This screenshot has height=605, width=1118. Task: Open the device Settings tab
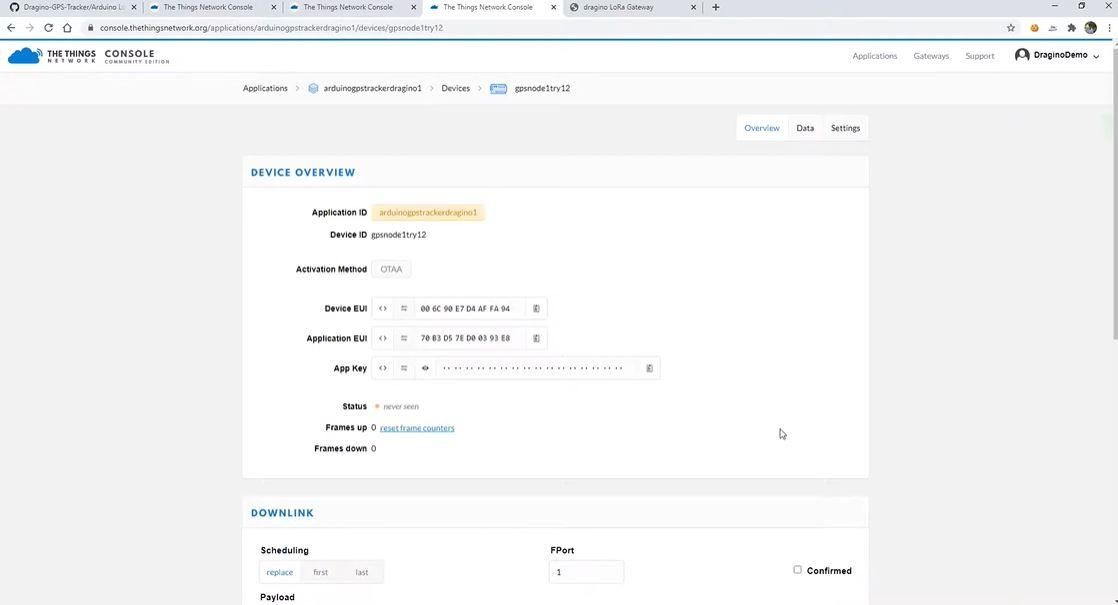pos(846,128)
